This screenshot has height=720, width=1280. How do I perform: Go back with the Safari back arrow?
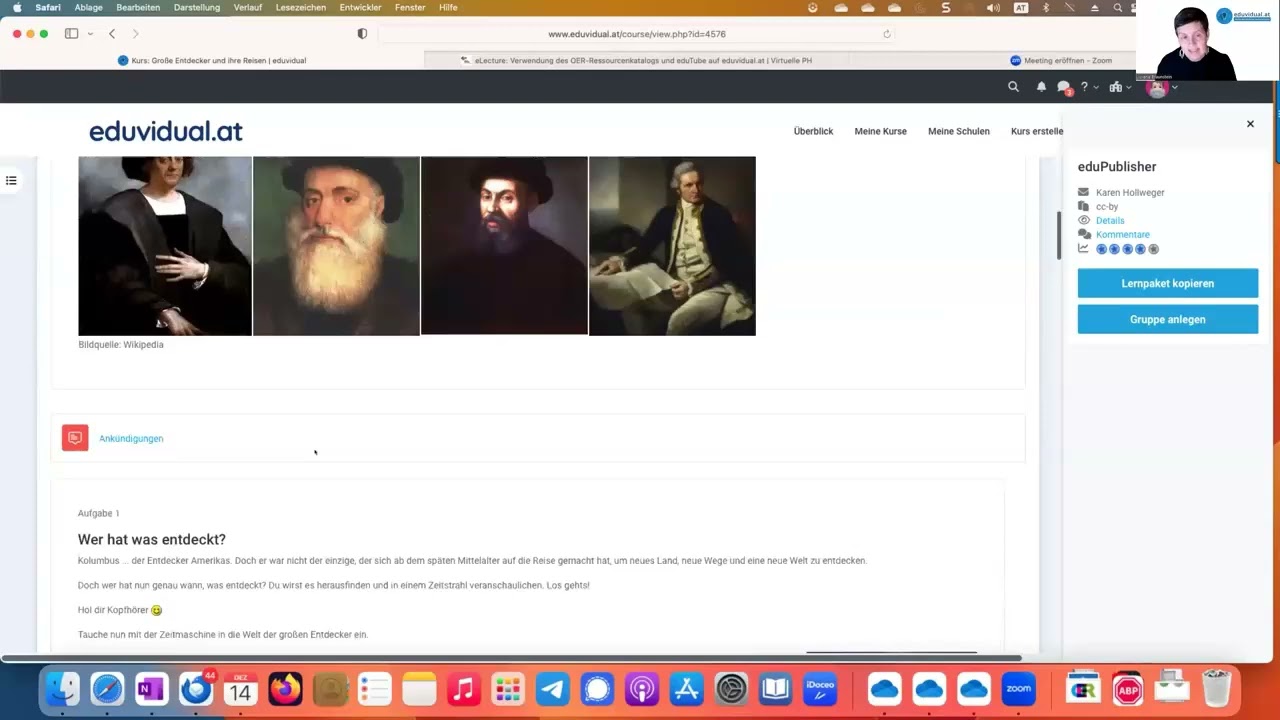(x=112, y=34)
